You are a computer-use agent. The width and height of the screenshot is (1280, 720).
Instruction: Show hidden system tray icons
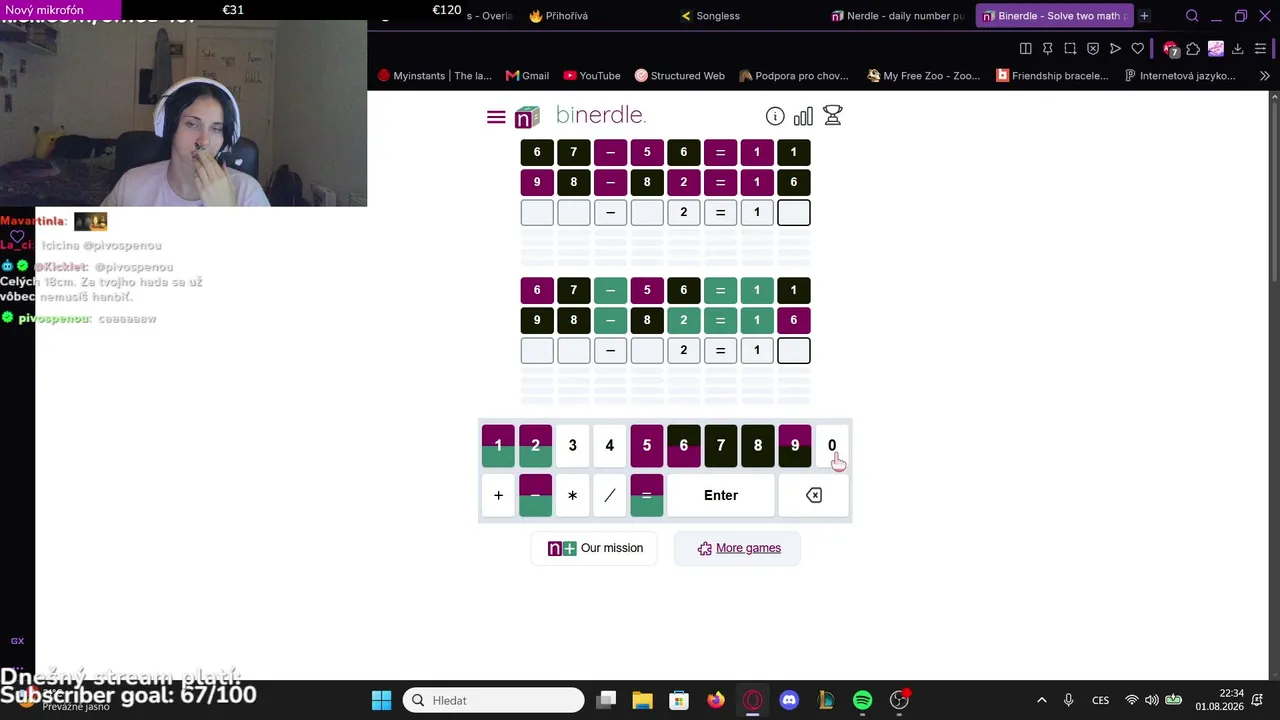click(x=1041, y=700)
